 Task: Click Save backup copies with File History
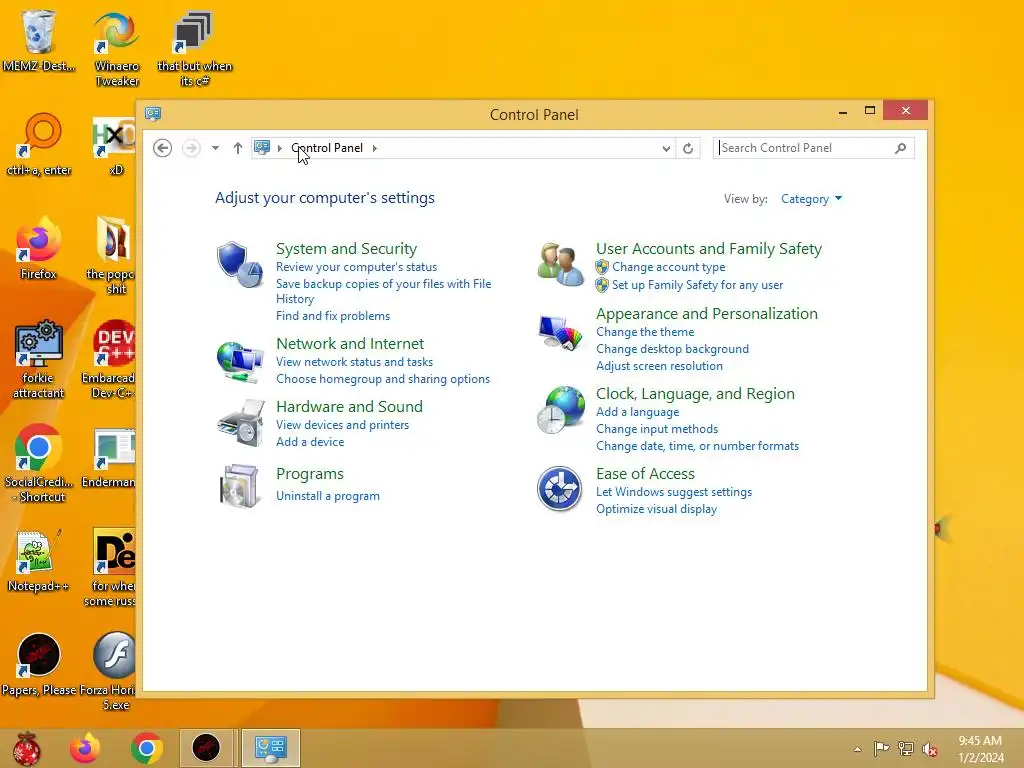click(x=383, y=291)
